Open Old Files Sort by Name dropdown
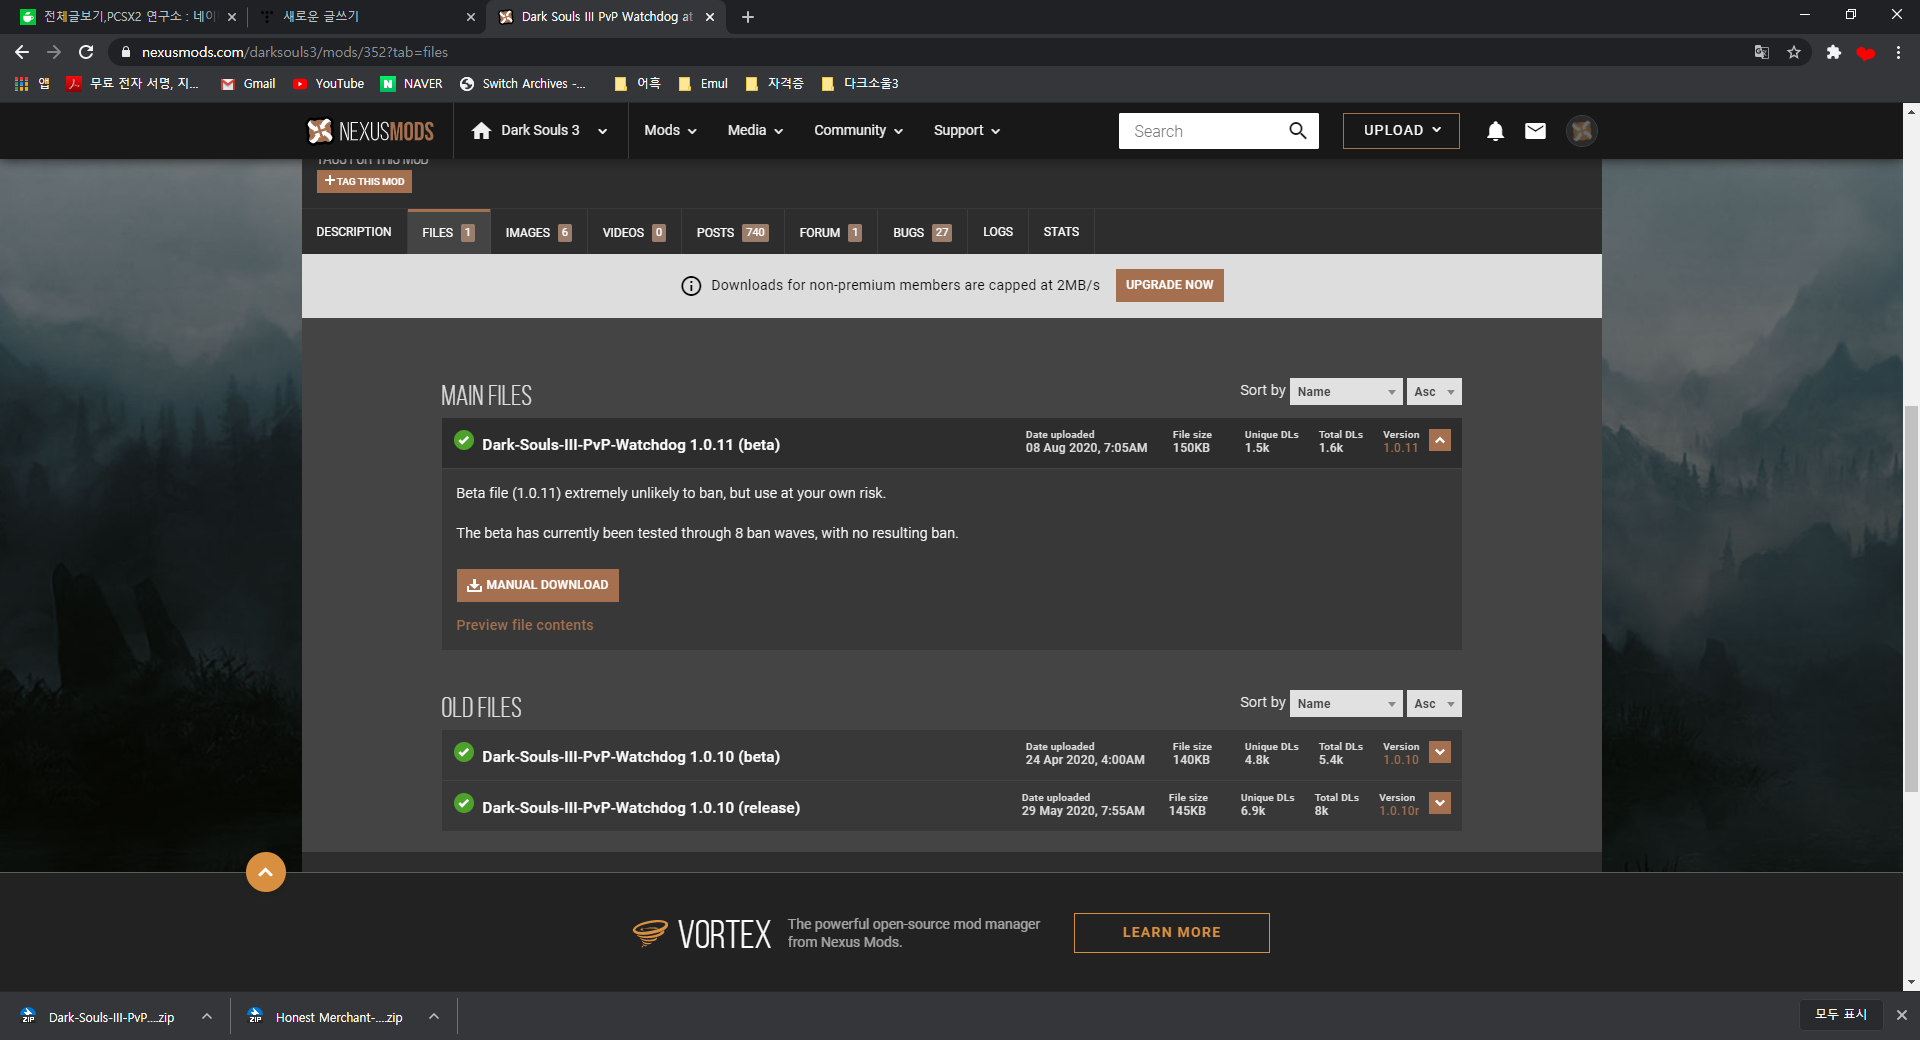 (1346, 704)
